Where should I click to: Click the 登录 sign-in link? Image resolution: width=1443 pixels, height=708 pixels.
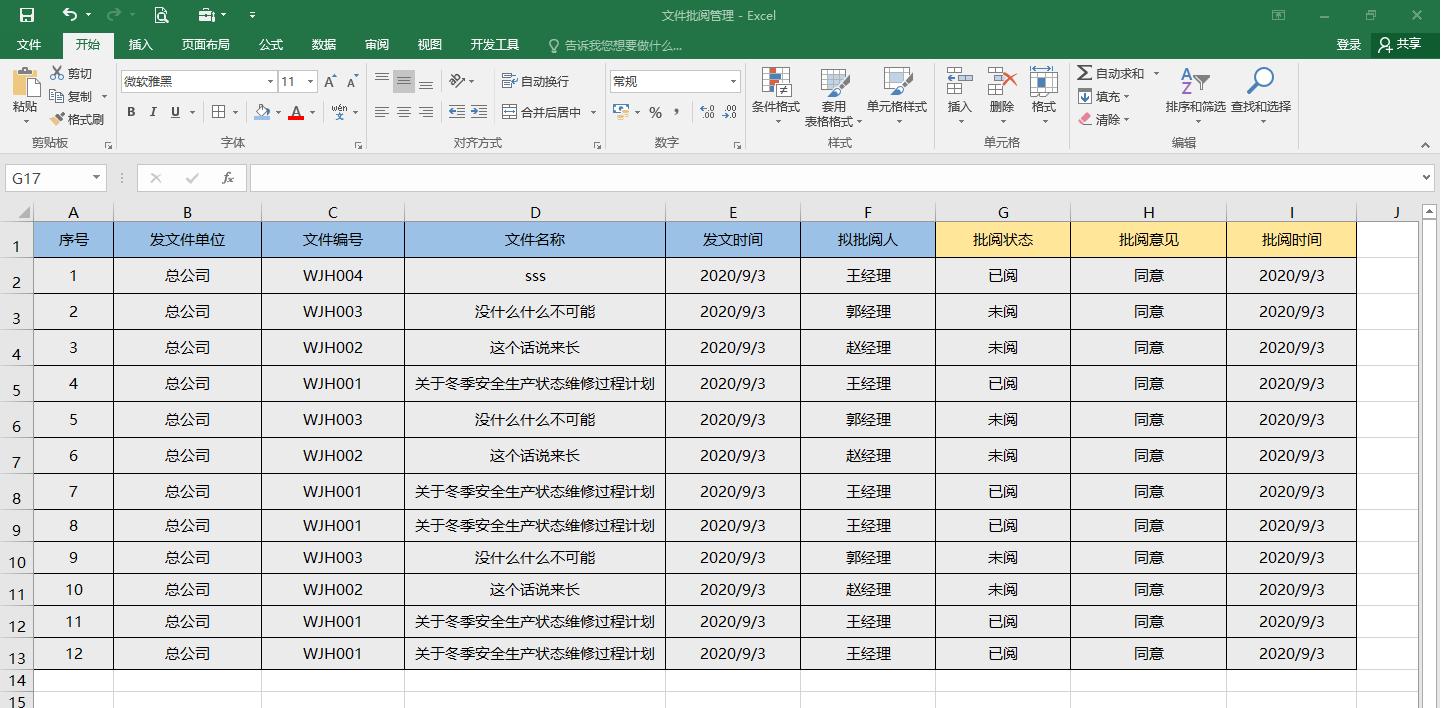(1348, 44)
